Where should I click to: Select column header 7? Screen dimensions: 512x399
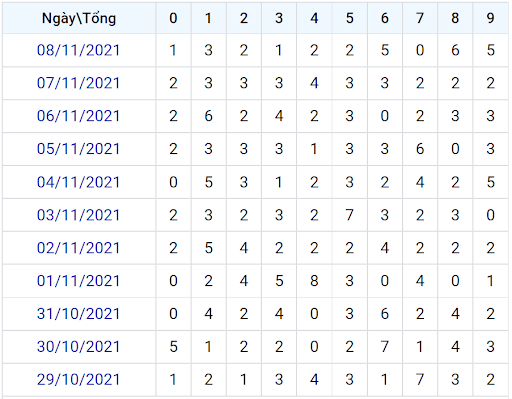(x=420, y=18)
